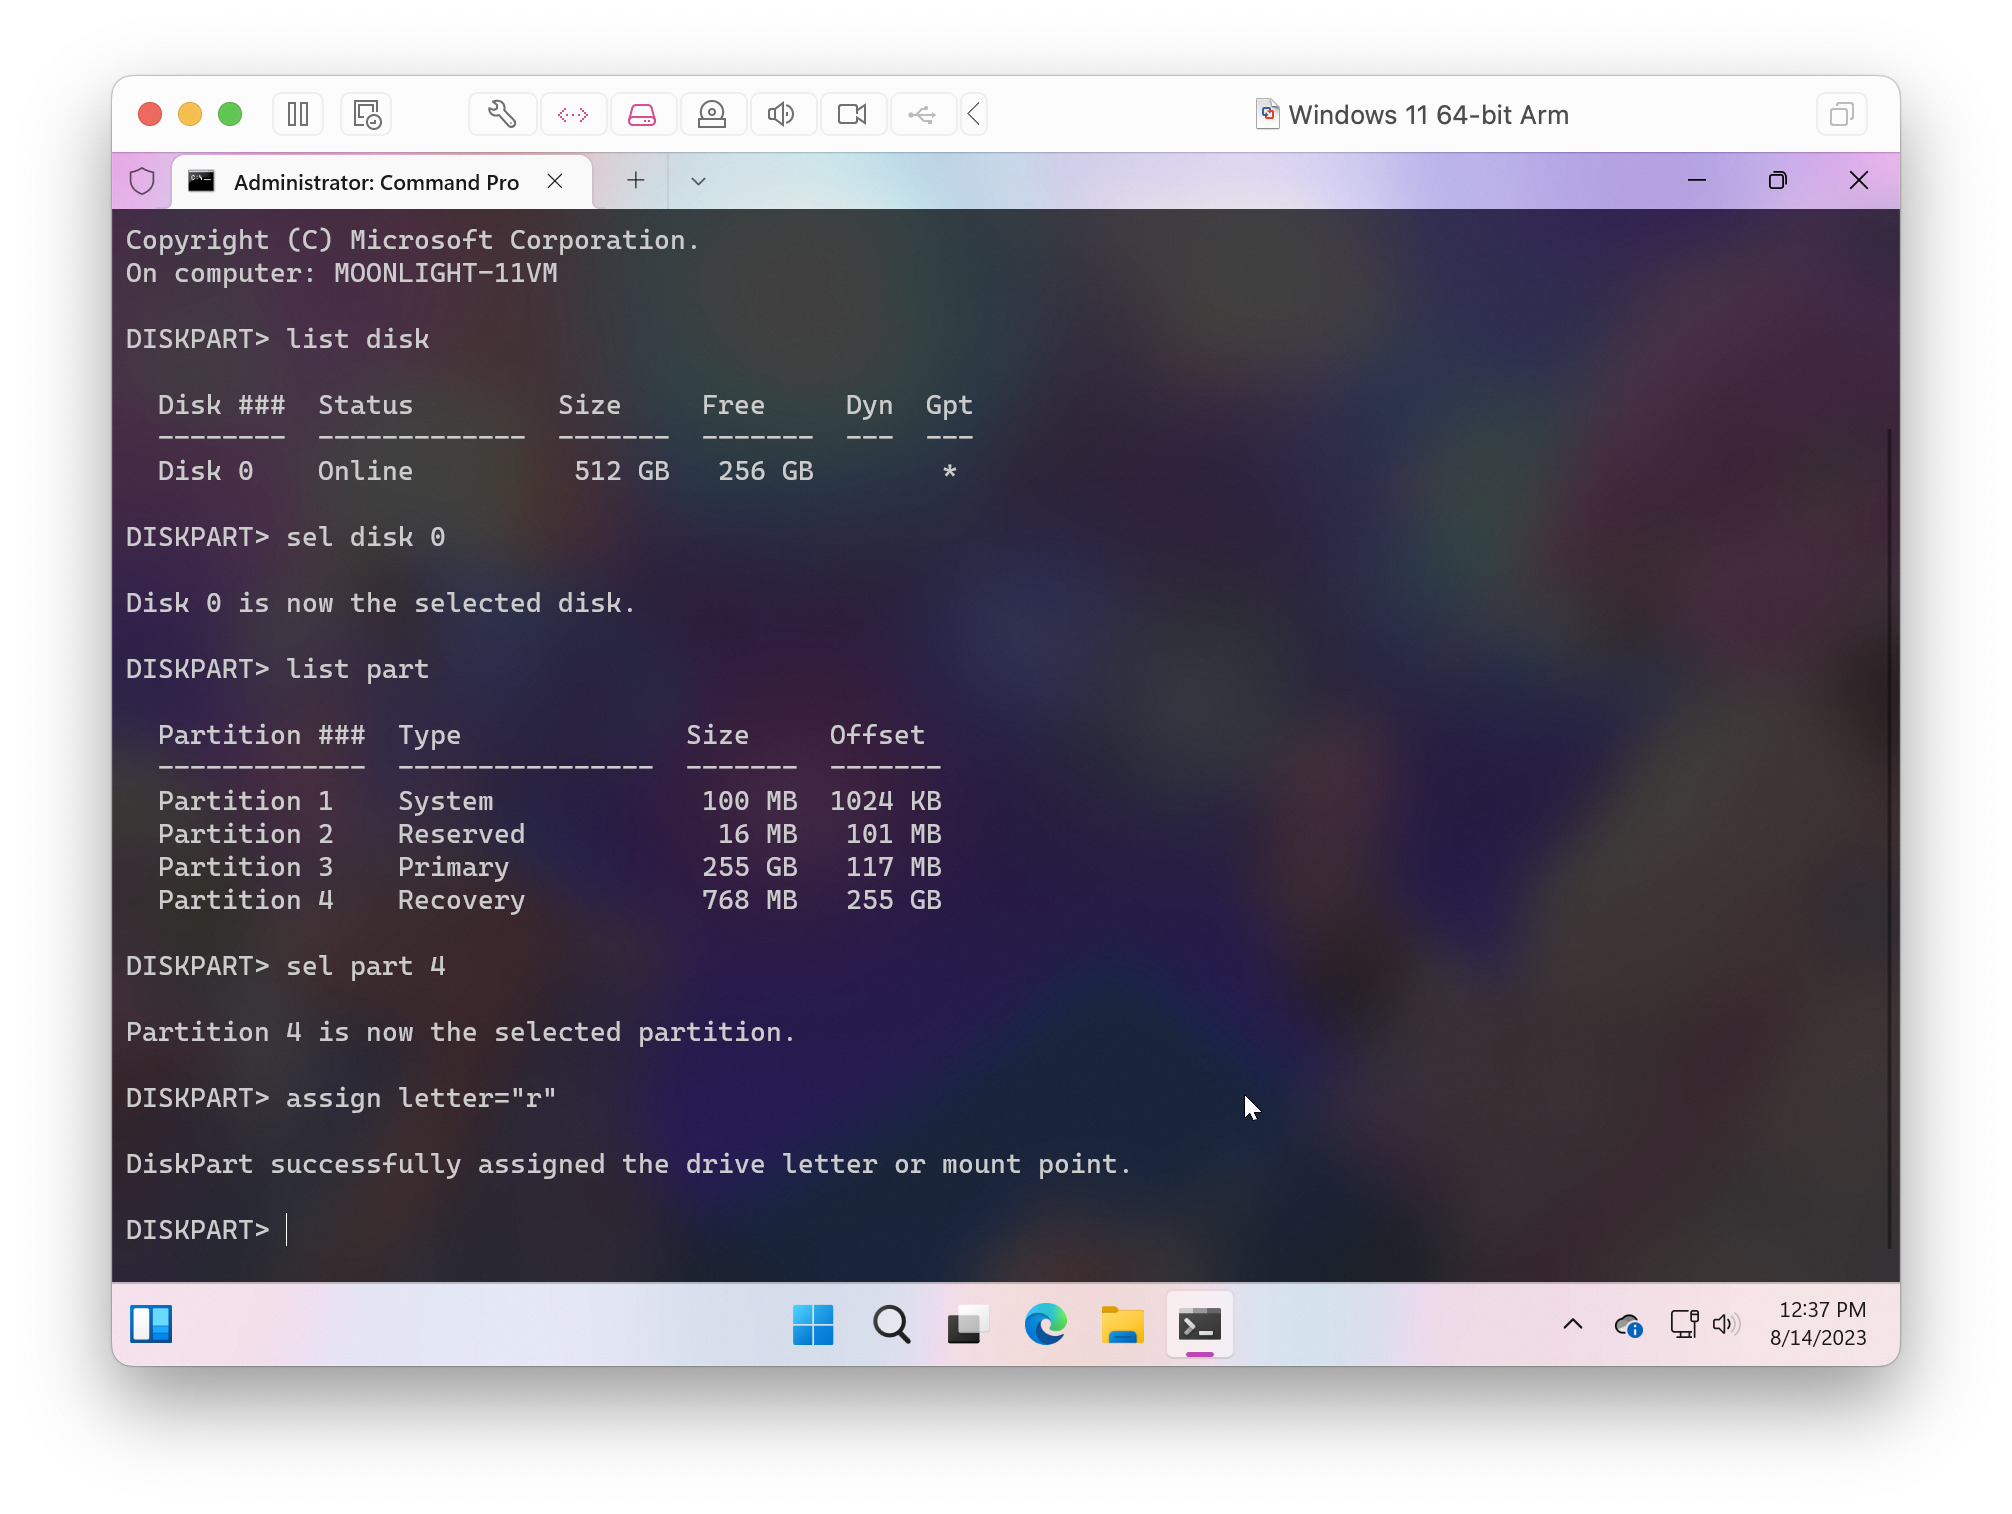Click the green fullscreen button of the VM window
The height and width of the screenshot is (1514, 2012).
coord(230,114)
